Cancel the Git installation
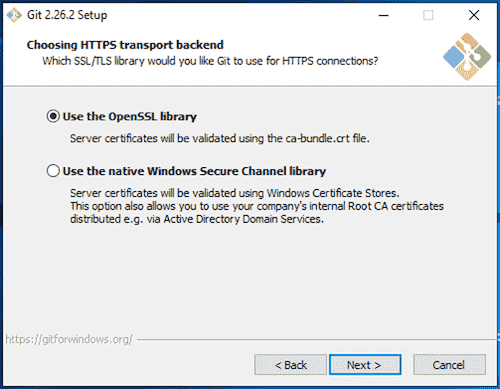 coord(449,365)
